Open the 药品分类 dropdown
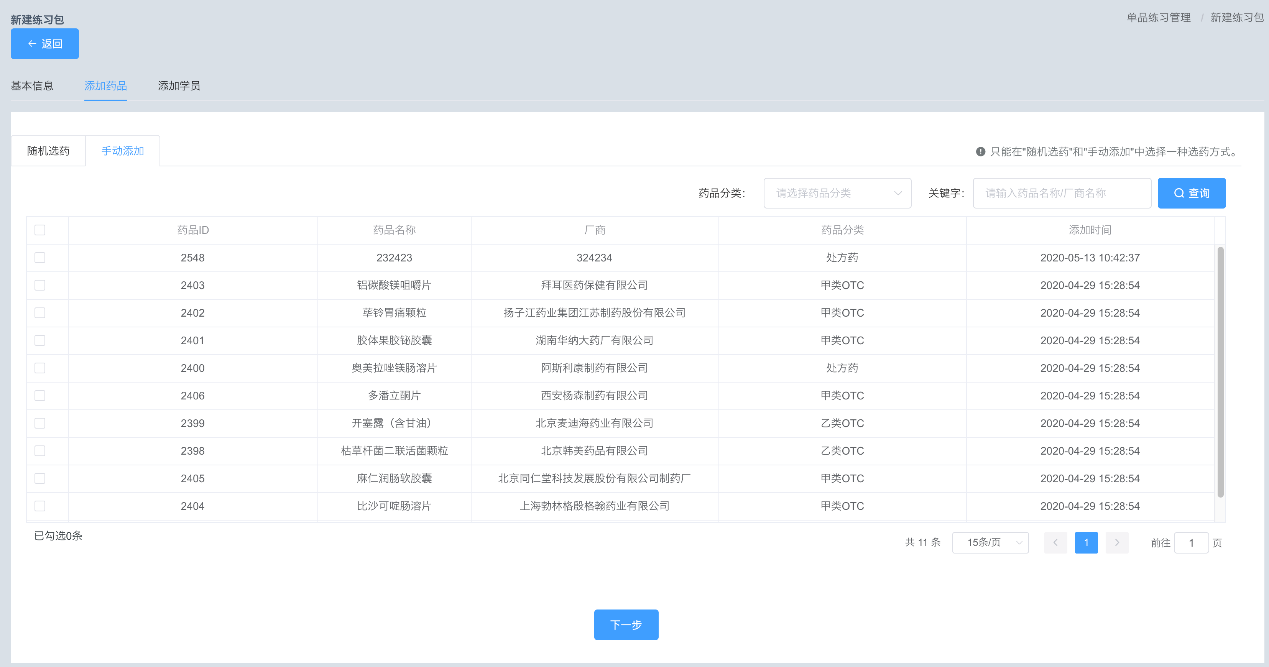Screen dimensions: 1269x667 pyautogui.click(x=838, y=193)
